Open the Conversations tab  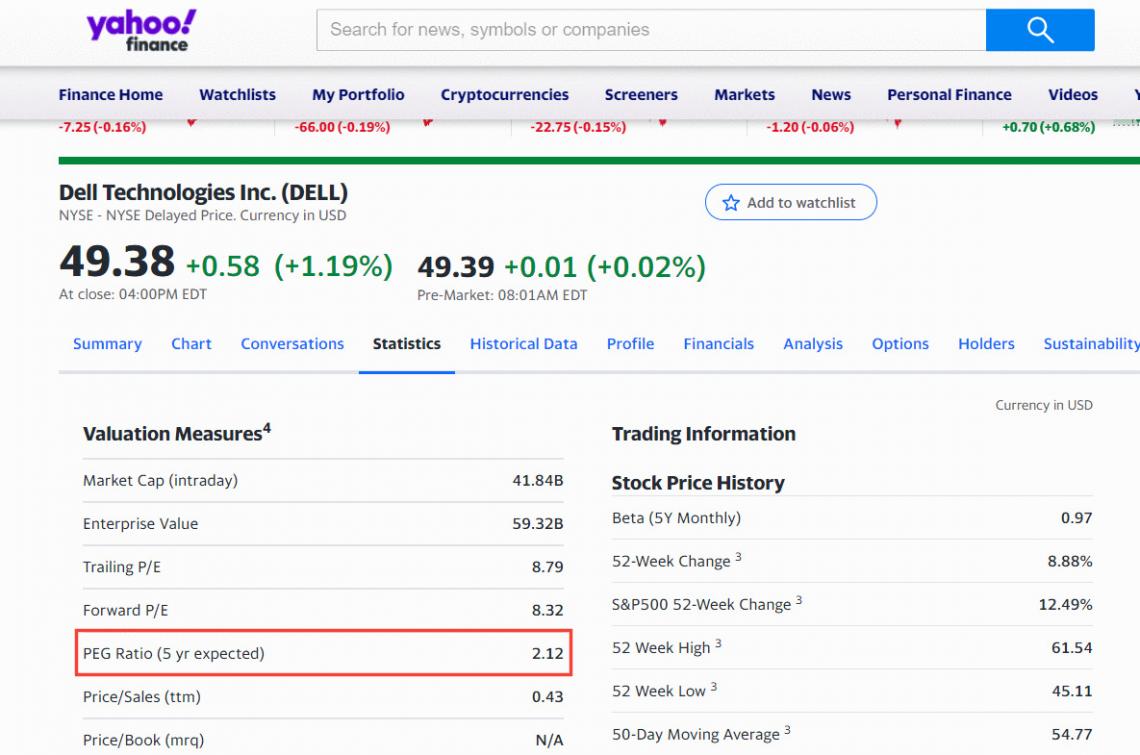[x=292, y=344]
